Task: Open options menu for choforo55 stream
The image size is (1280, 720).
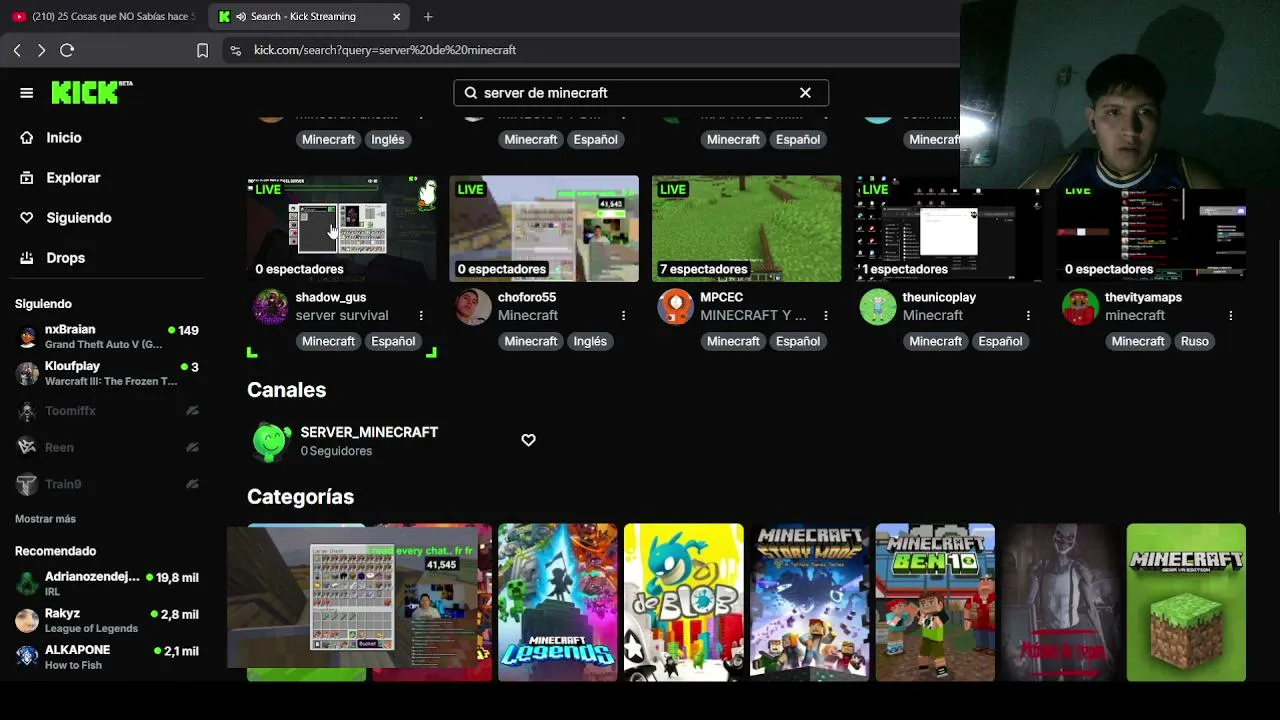Action: pyautogui.click(x=623, y=315)
